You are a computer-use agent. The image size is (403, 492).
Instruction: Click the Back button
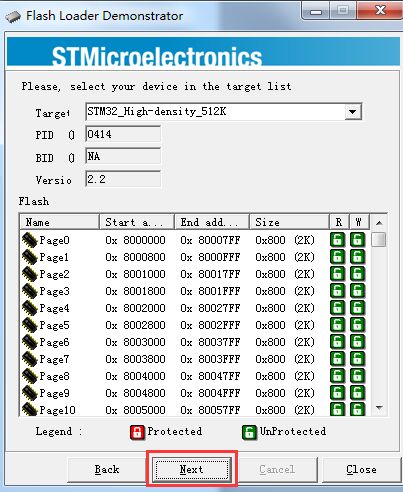click(x=107, y=469)
